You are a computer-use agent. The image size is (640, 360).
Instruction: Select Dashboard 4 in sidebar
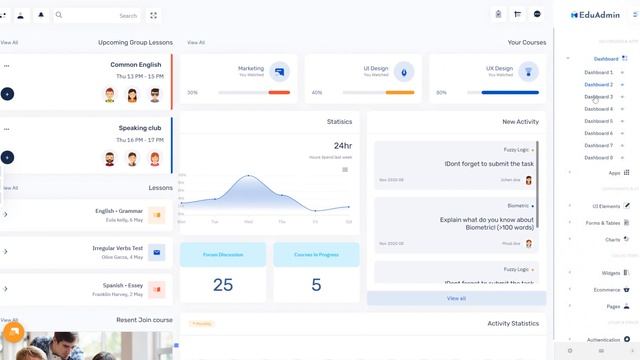(598, 109)
